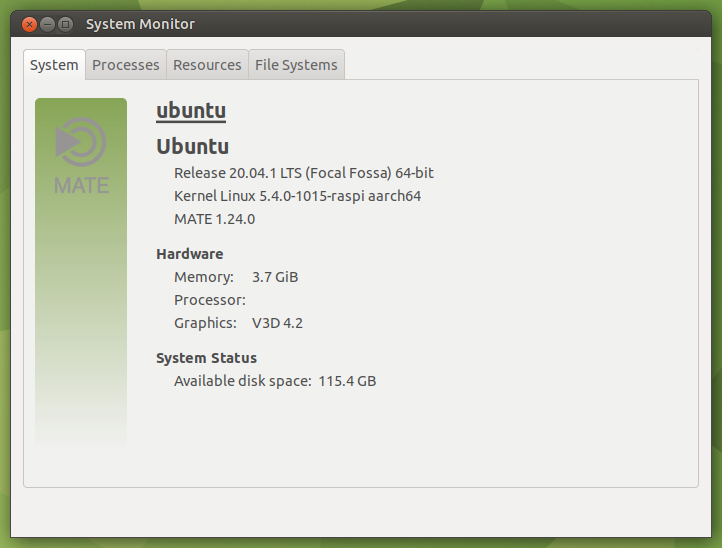This screenshot has width=722, height=548.
Task: Open the Resources tab
Action: click(x=207, y=65)
